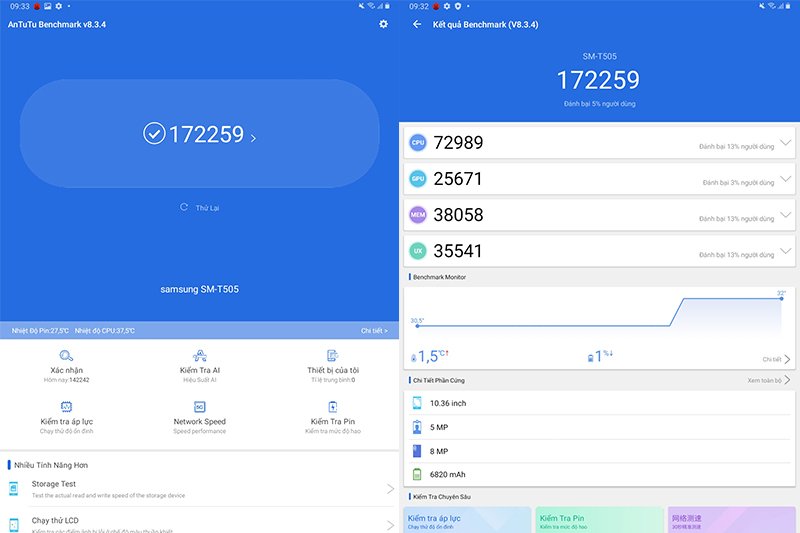This screenshot has height=533, width=800.
Task: Tap the shield icon in right status bar
Action: coord(458,6)
